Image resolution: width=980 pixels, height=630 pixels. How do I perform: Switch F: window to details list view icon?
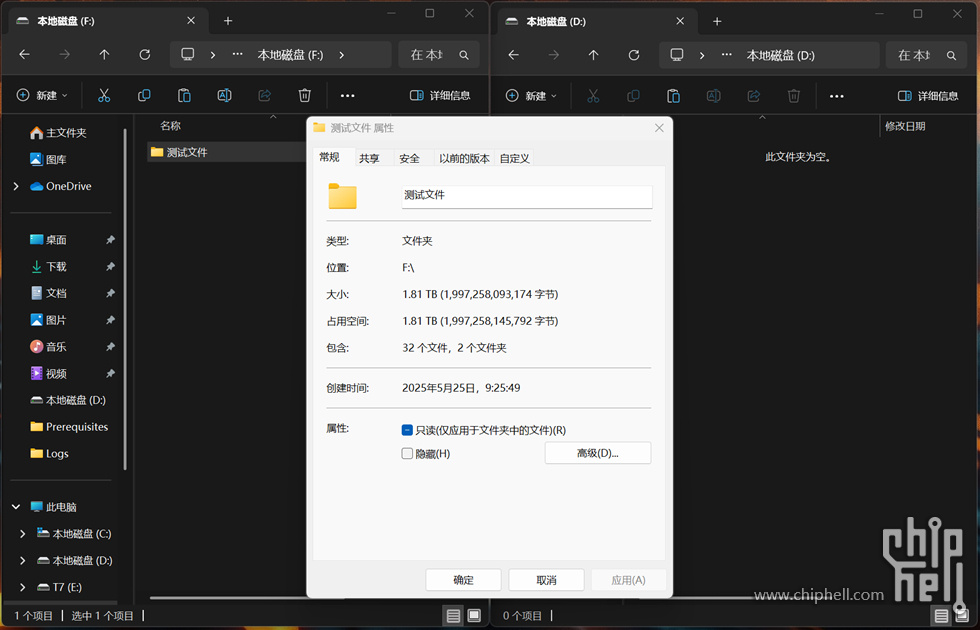(453, 616)
